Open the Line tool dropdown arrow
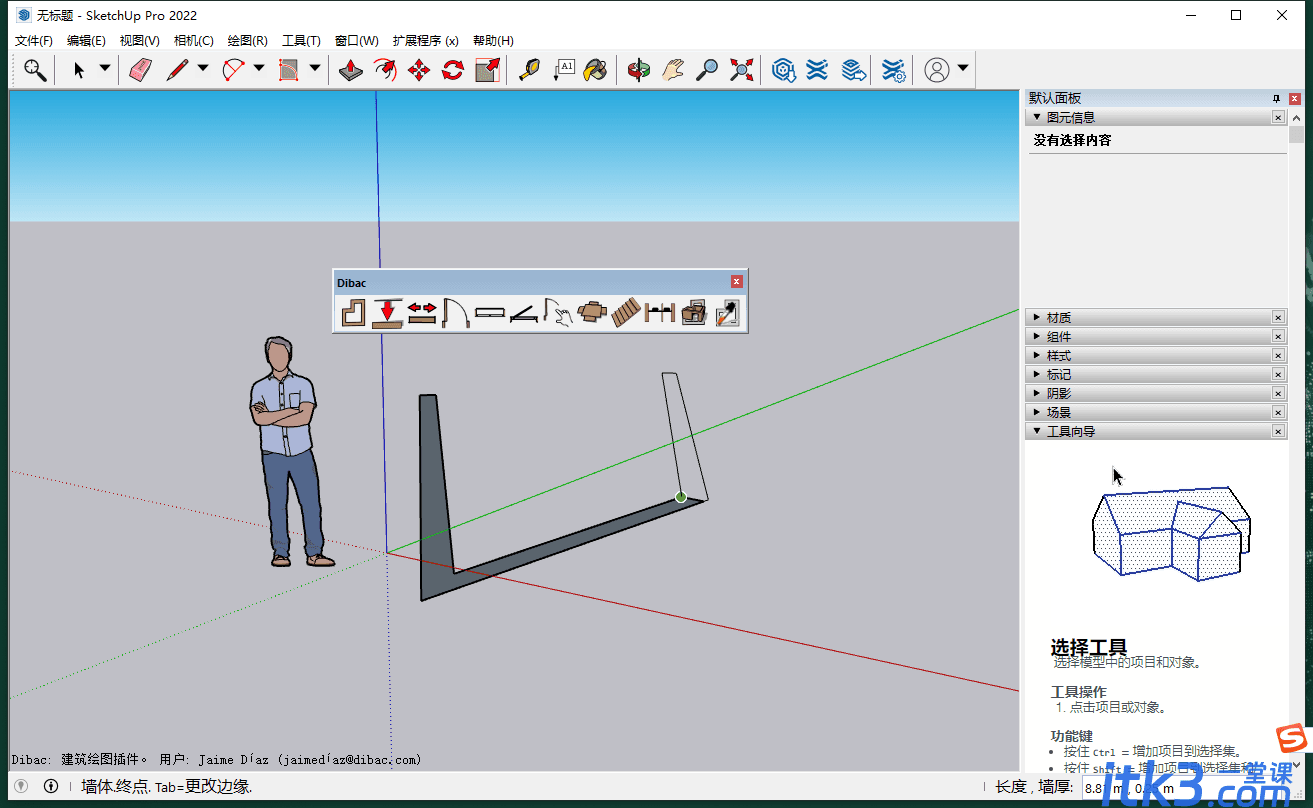 [203, 69]
